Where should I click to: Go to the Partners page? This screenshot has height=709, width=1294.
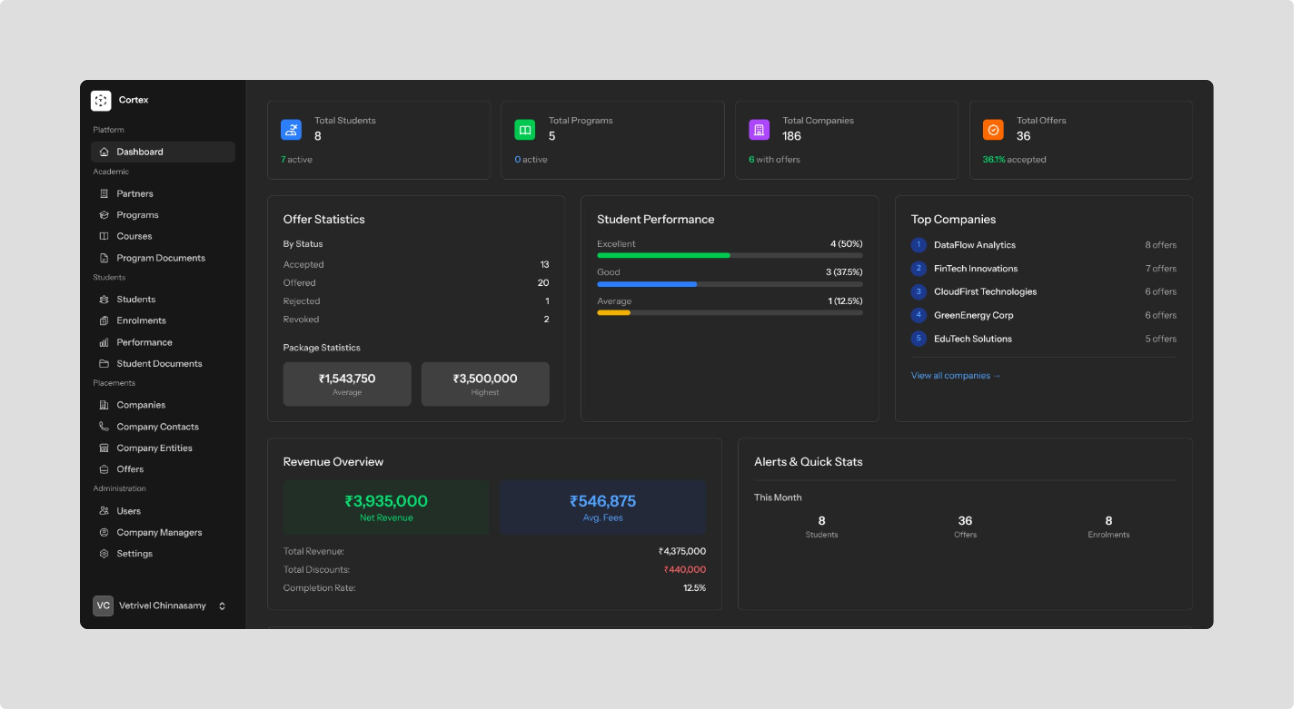coord(134,194)
